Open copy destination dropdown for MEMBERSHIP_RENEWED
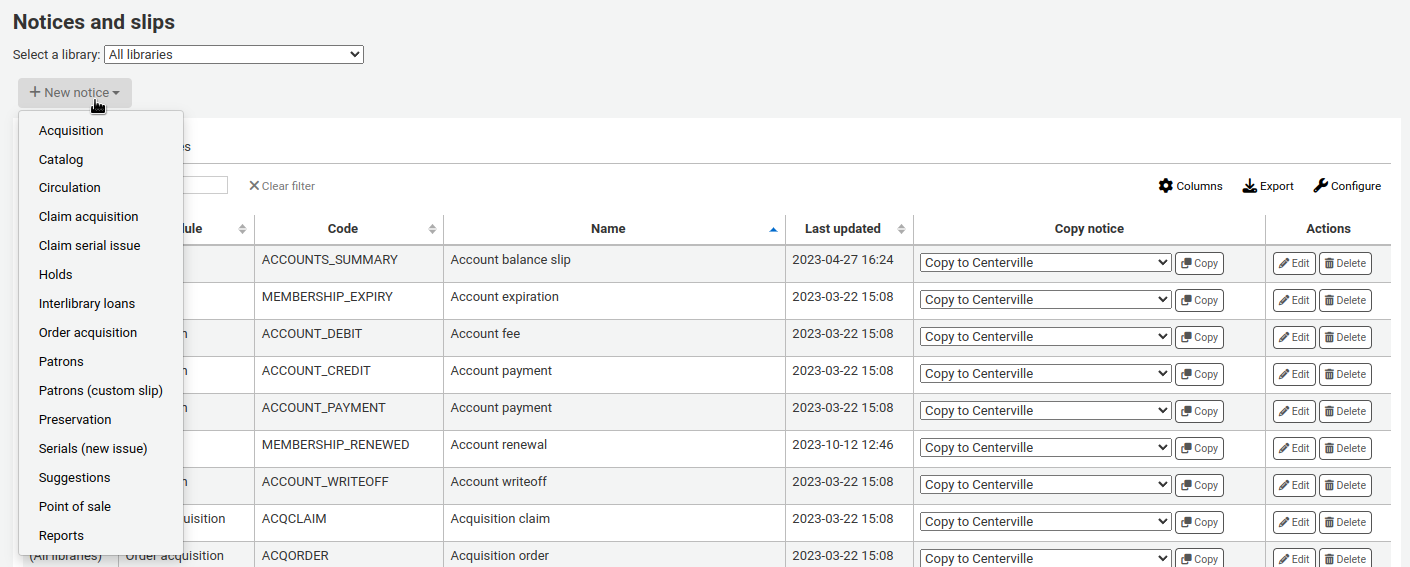The image size is (1410, 567). [x=1044, y=448]
